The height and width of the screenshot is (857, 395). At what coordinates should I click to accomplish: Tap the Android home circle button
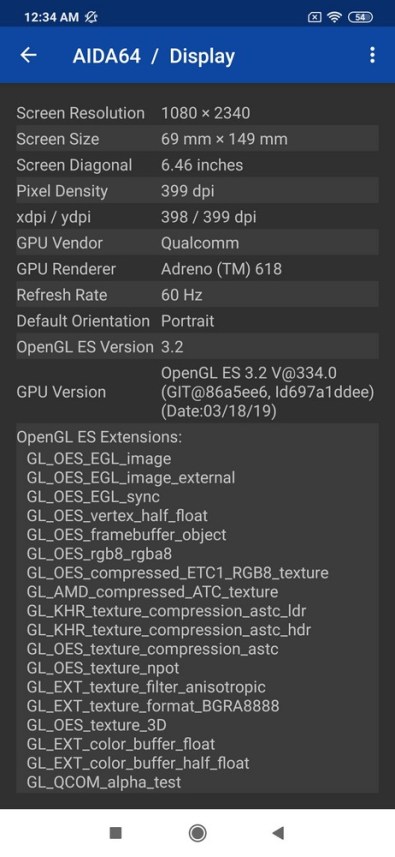click(x=197, y=832)
